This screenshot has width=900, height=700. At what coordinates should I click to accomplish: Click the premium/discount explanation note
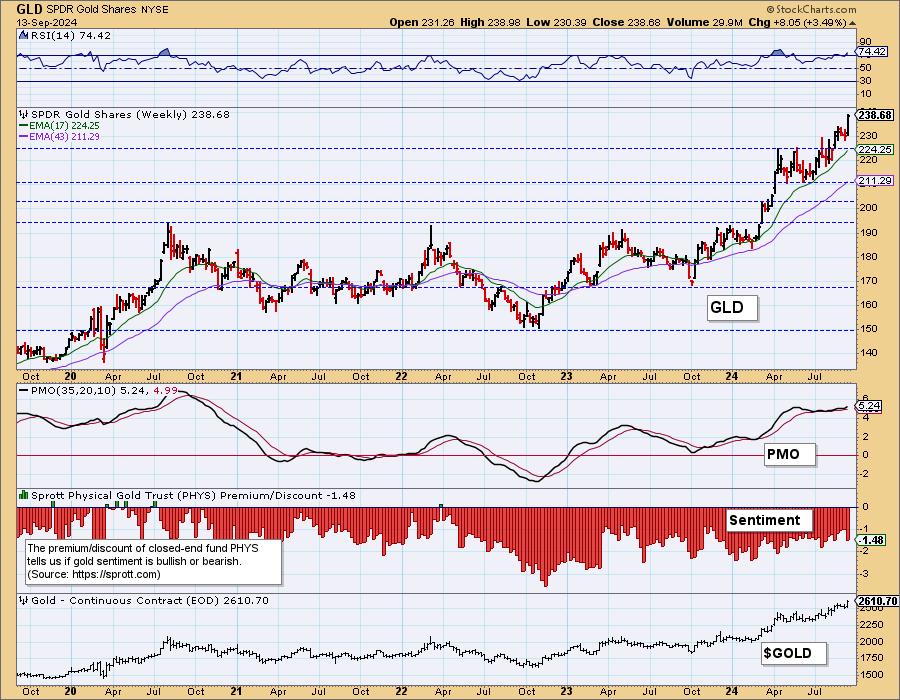[x=154, y=562]
